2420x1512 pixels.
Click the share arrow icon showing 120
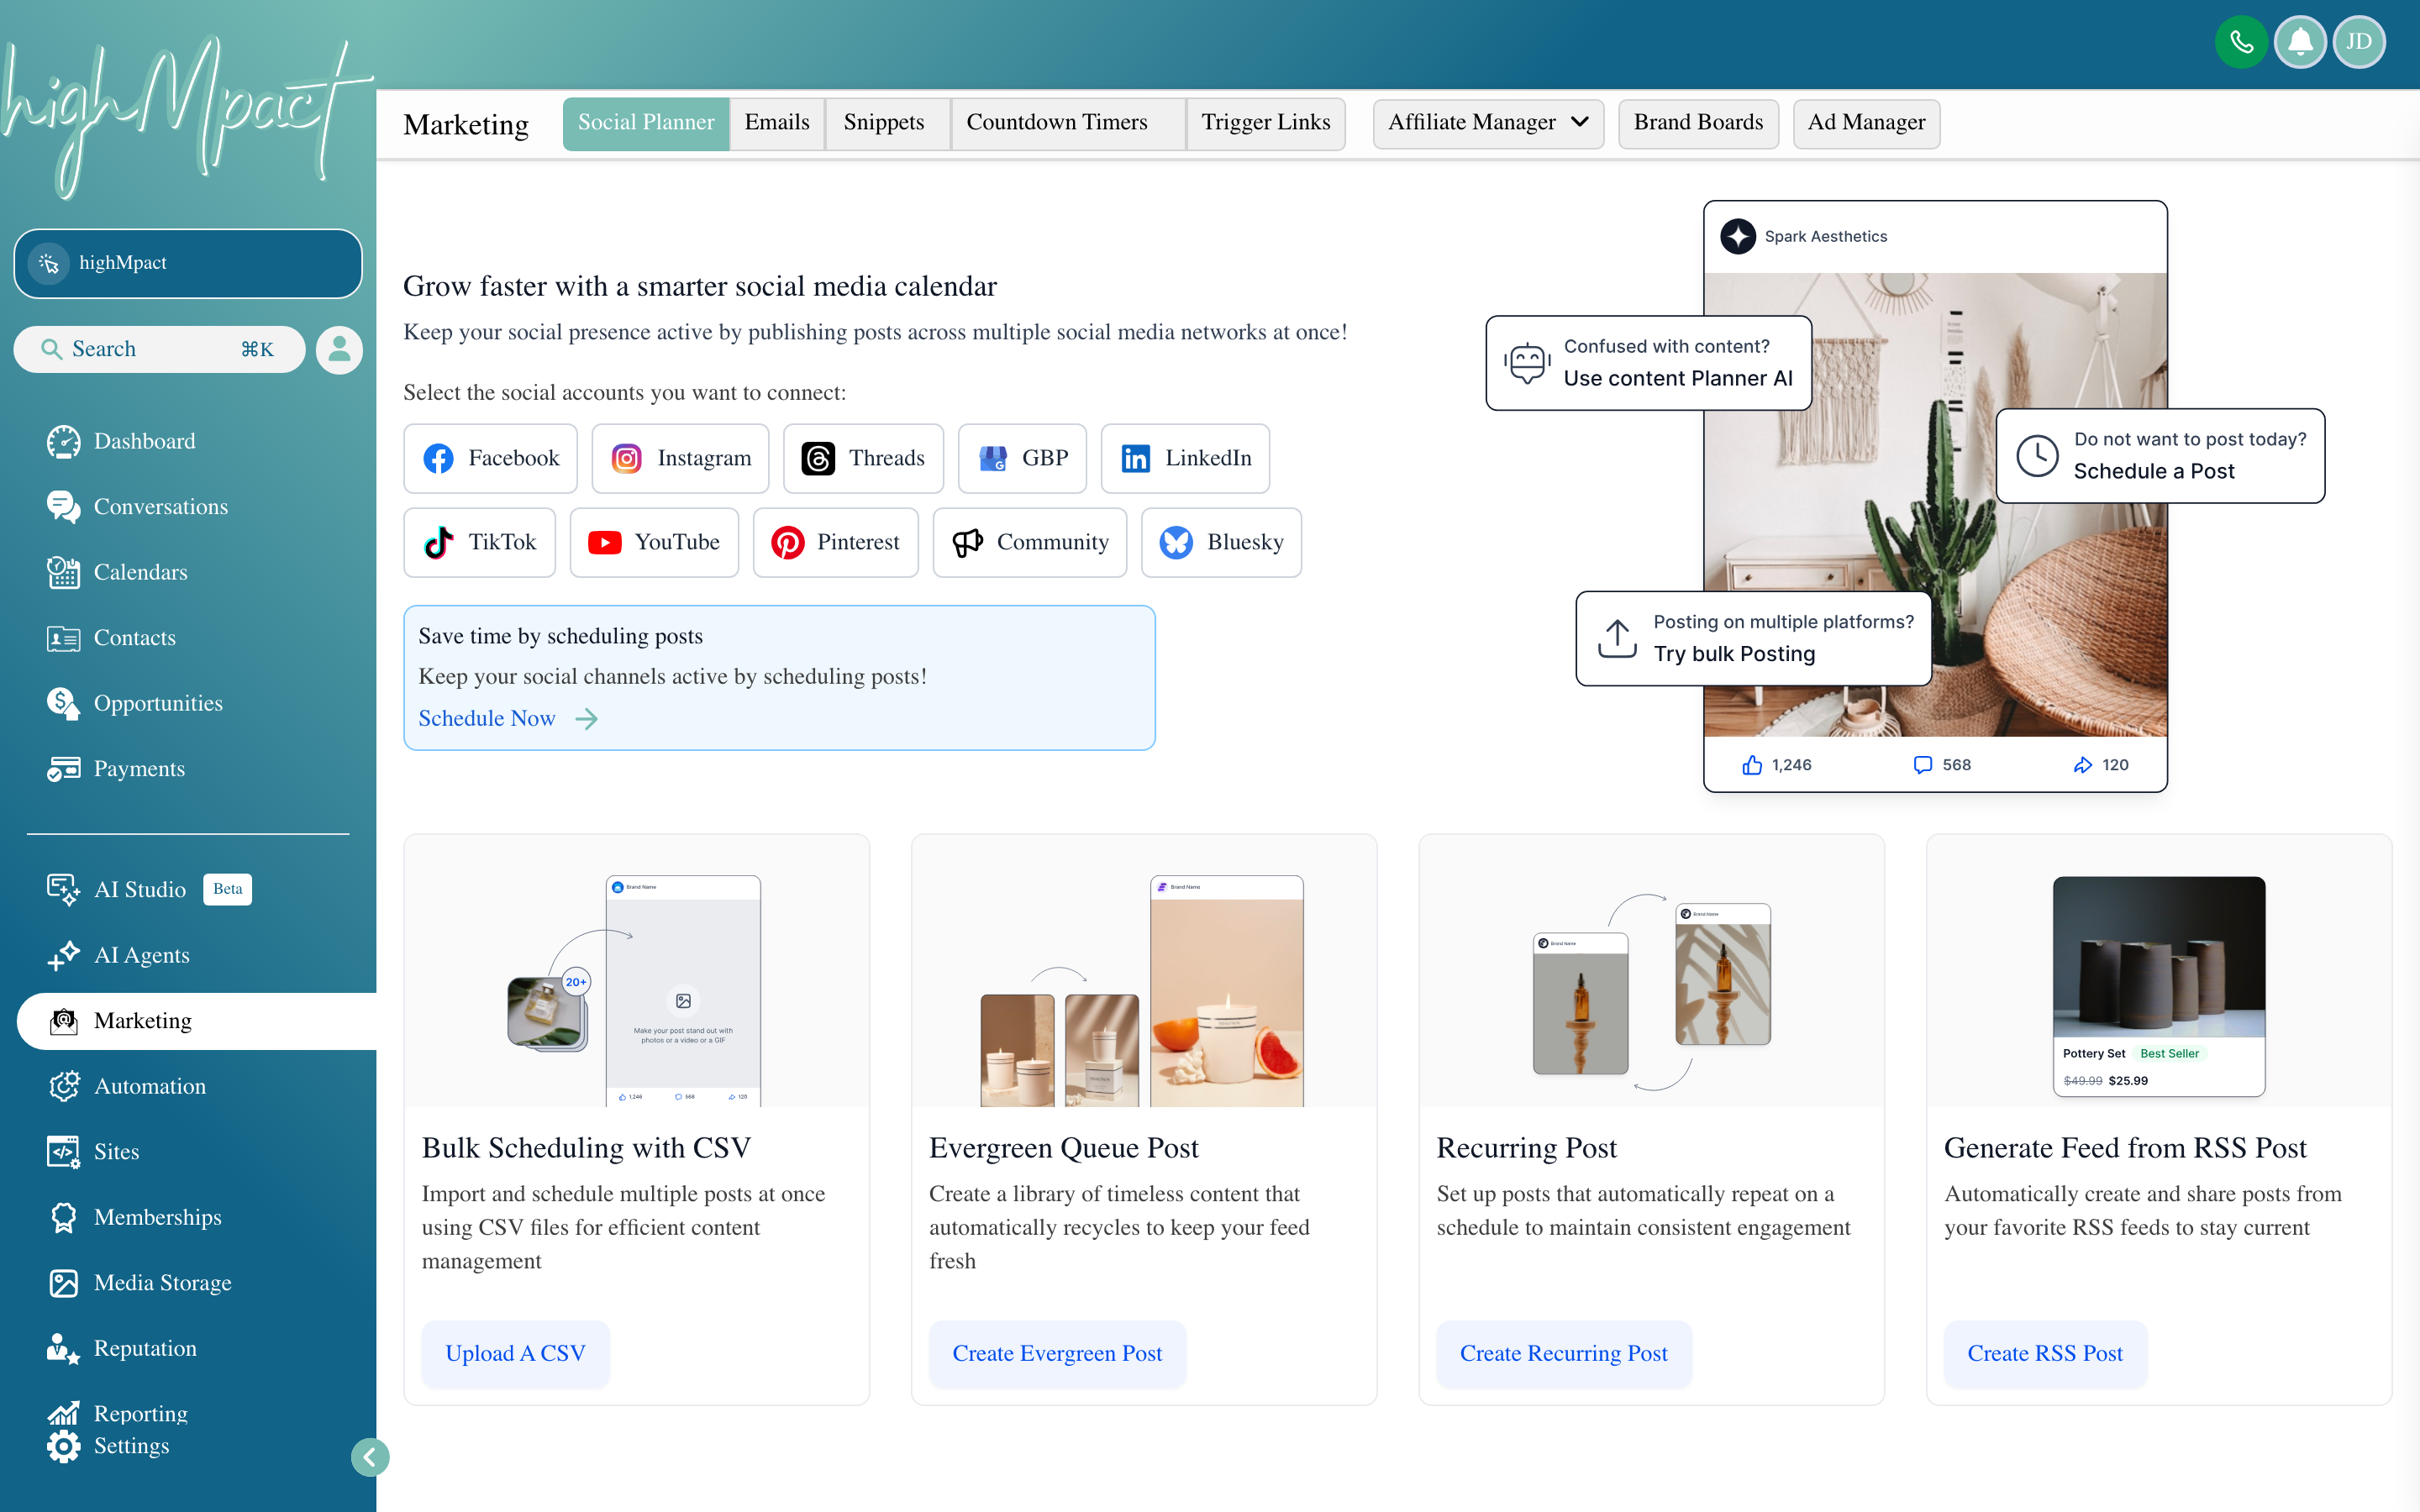[2083, 765]
